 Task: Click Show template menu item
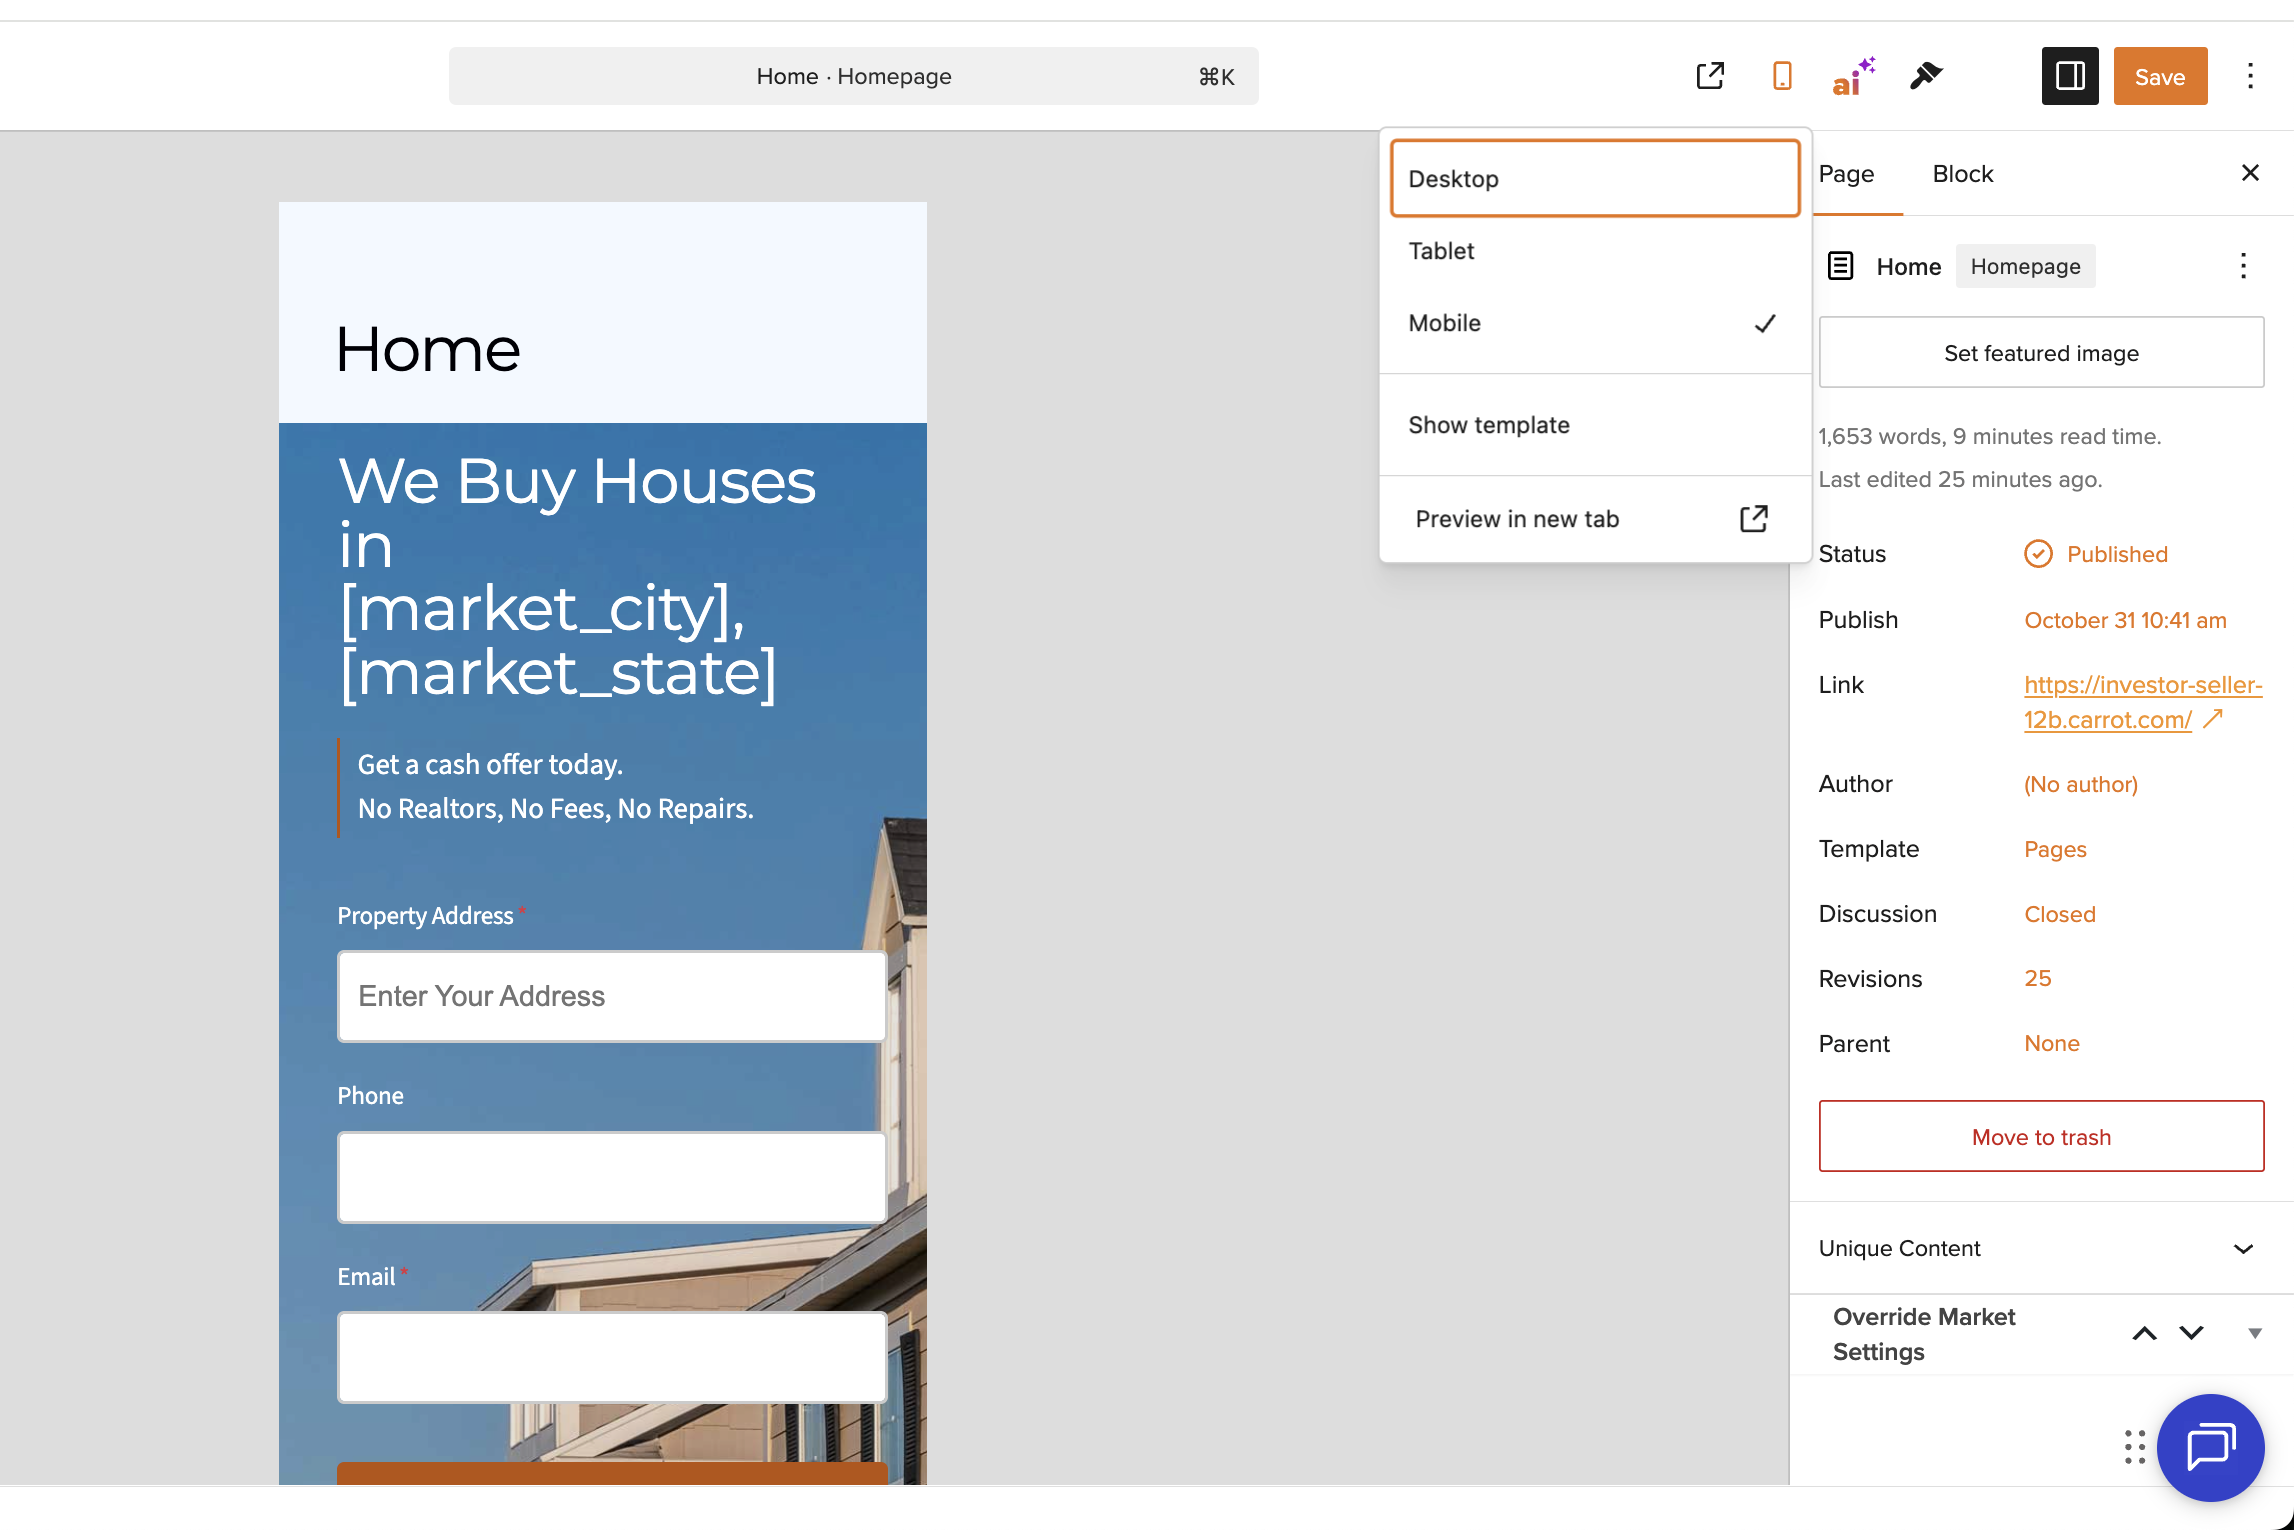pos(1594,425)
